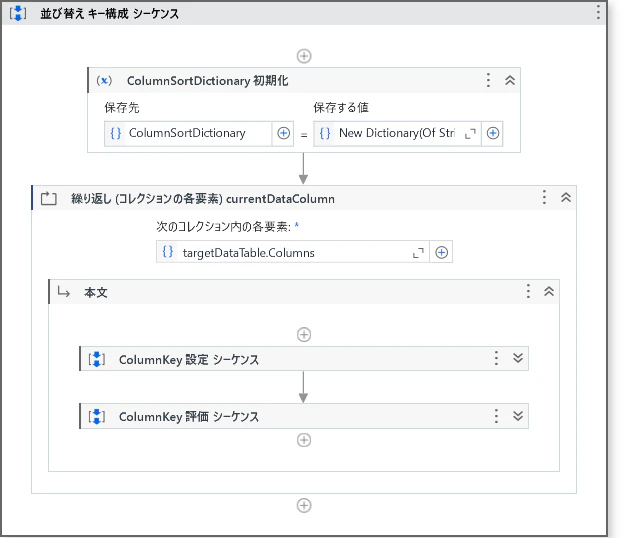The image size is (630, 538).
Task: Click the sequence icon beside 並び替え キー構成 シーケンス
Action: [x=18, y=13]
